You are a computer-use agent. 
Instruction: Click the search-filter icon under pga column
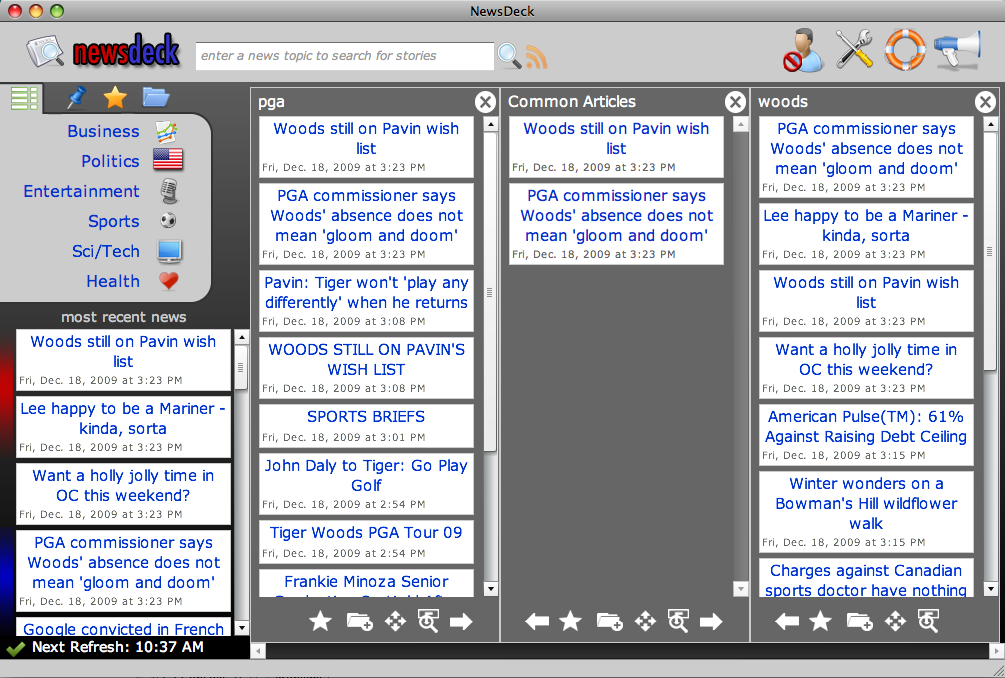pos(428,621)
